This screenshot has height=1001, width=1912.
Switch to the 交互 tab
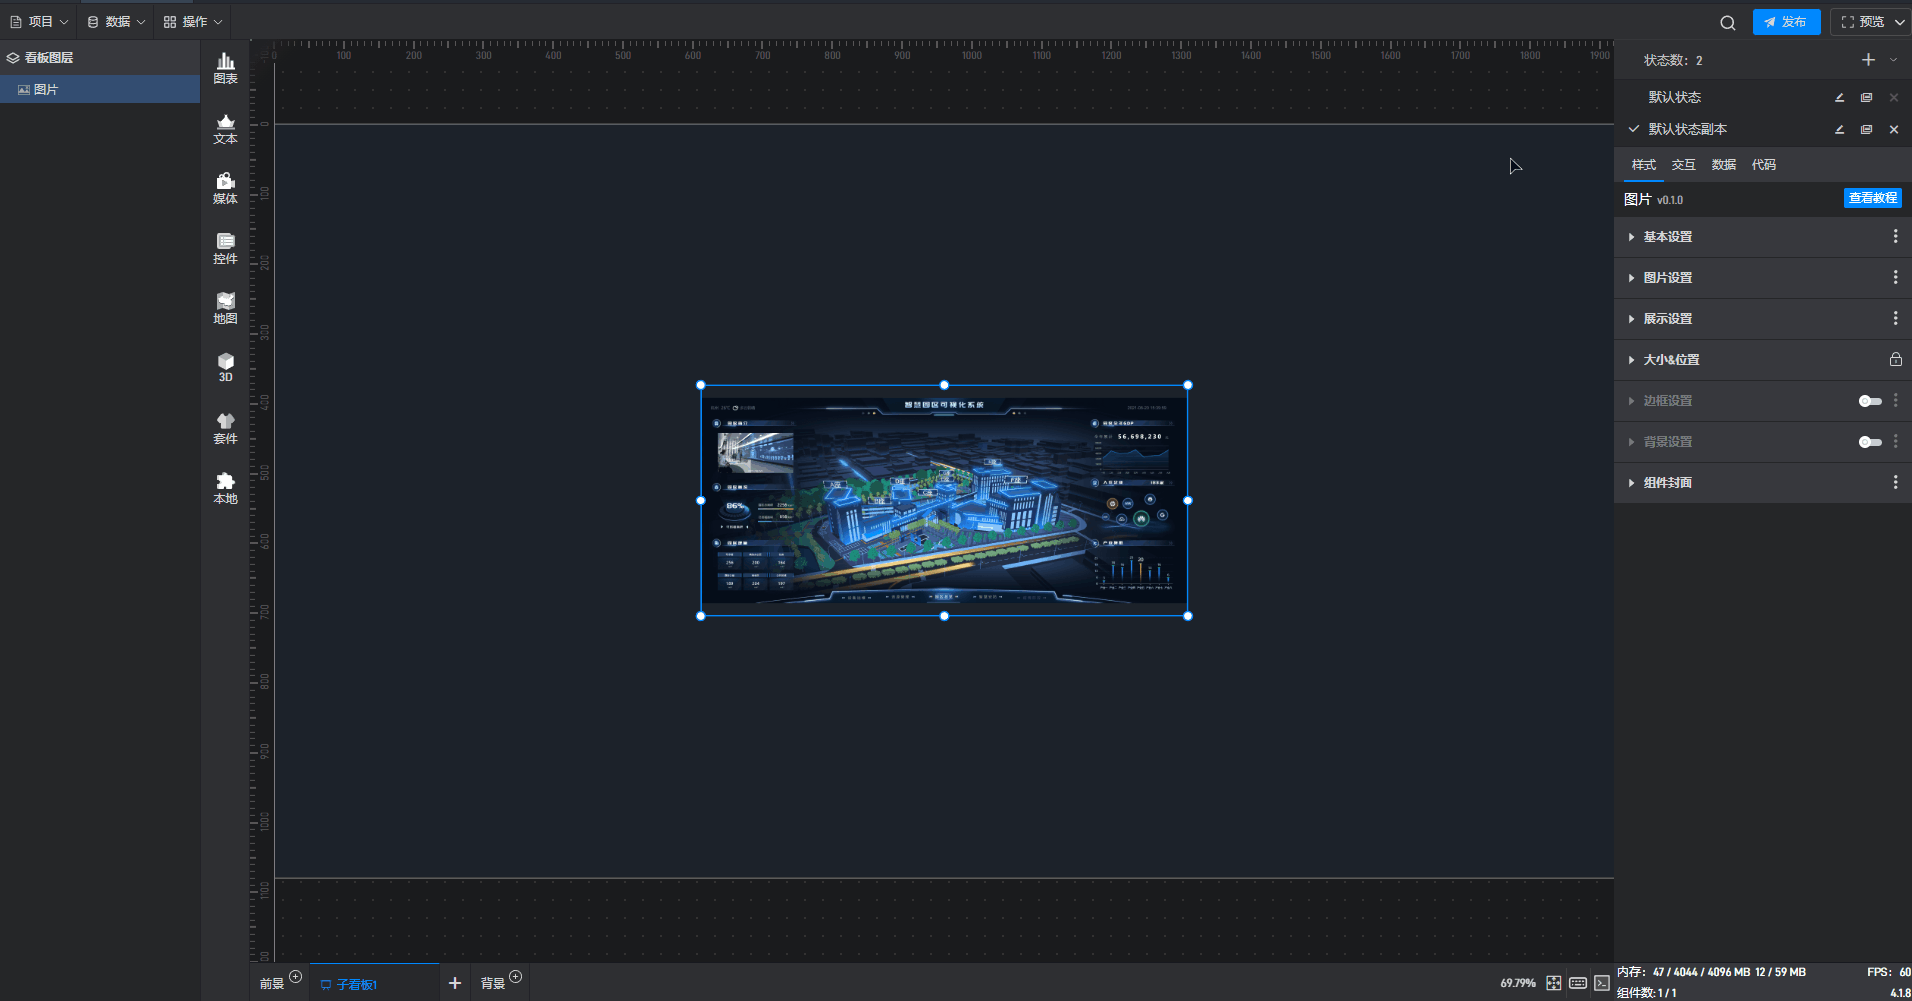[x=1683, y=165]
